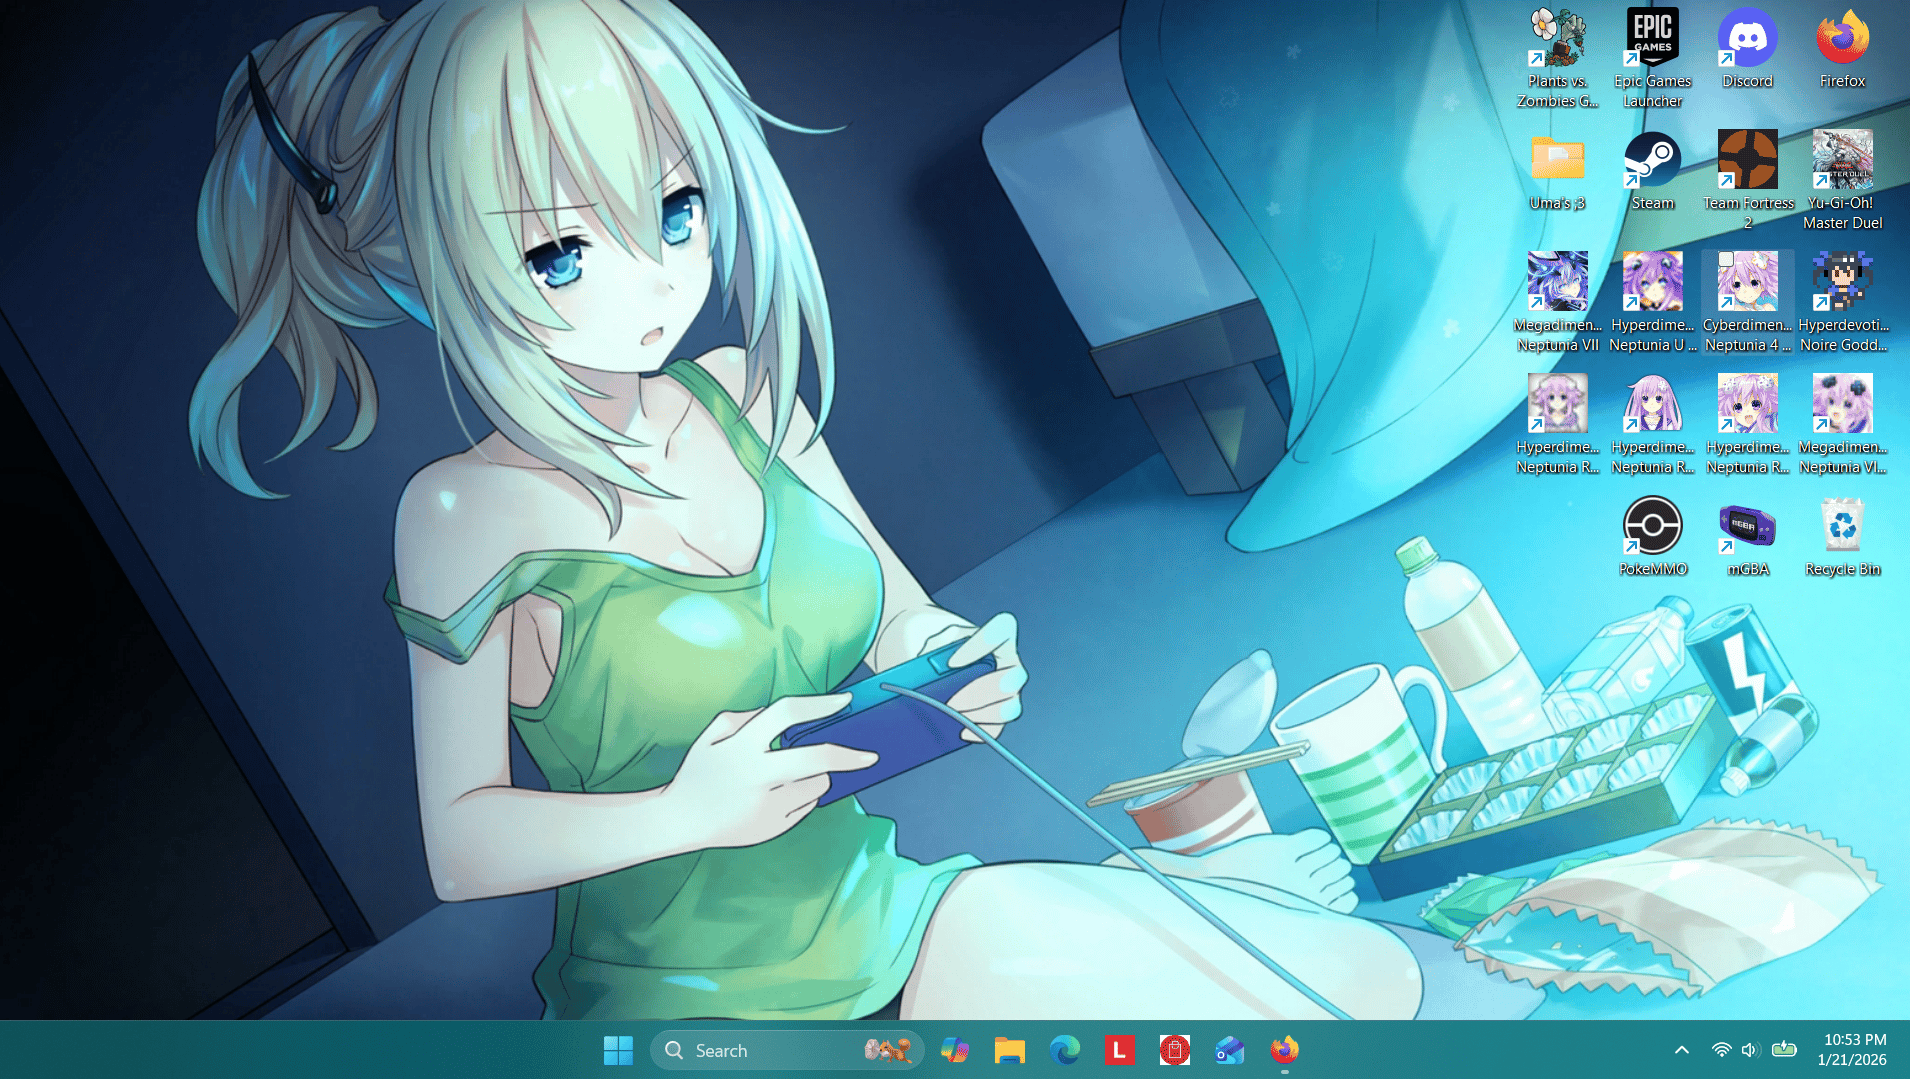Select the Firefox shortcut on the desktop

click(x=1842, y=48)
